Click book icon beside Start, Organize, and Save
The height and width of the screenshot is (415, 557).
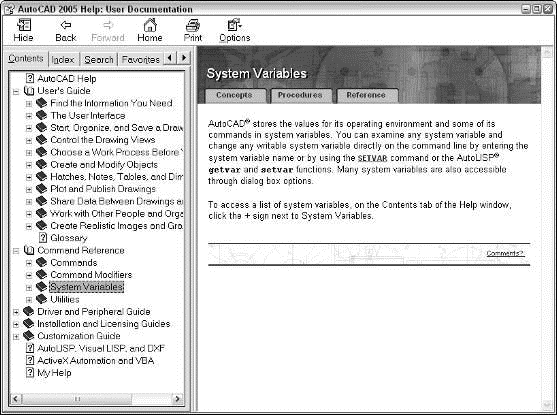42,127
